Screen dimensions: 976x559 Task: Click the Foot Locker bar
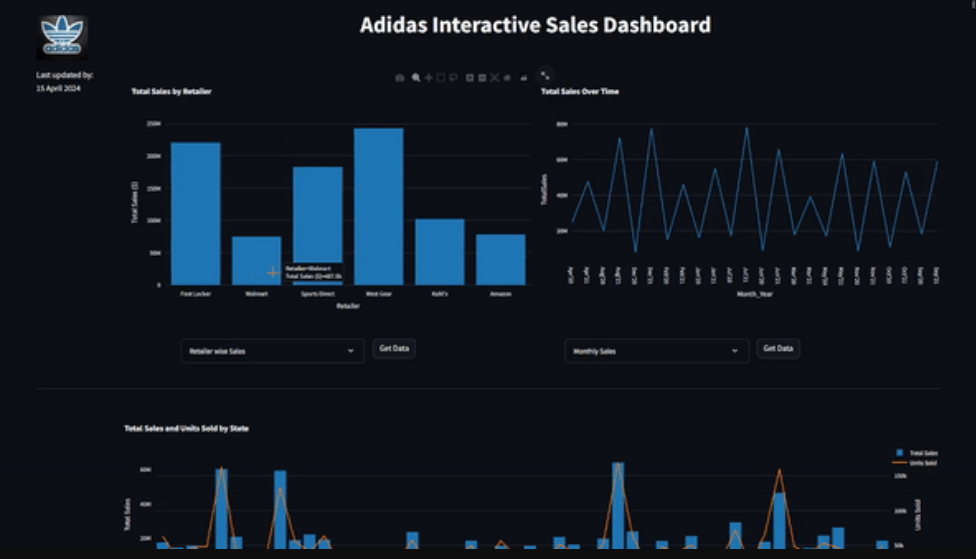pyautogui.click(x=195, y=214)
